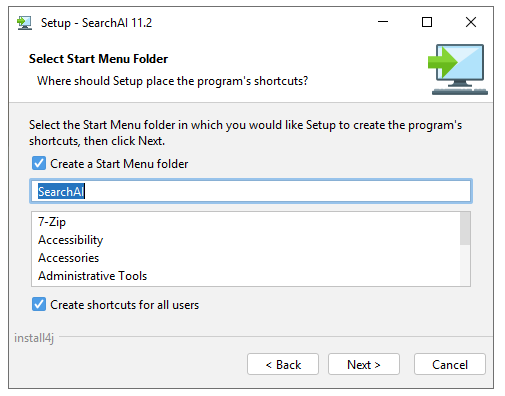Choose the Accessories folder entry
This screenshot has width=505, height=396.
tap(246, 258)
